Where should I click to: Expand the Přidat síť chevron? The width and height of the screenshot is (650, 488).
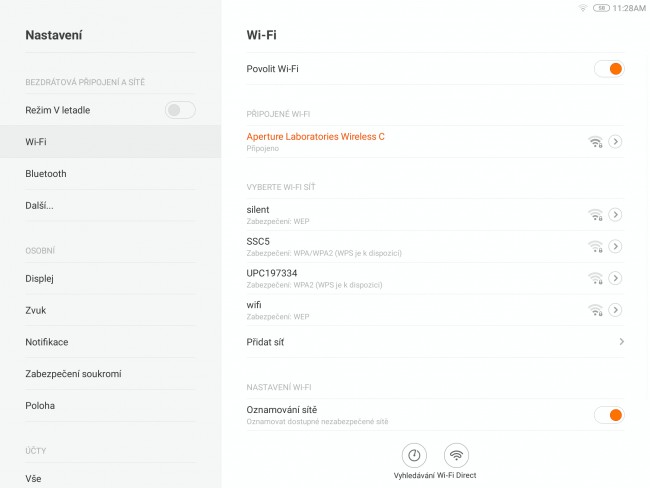click(621, 342)
